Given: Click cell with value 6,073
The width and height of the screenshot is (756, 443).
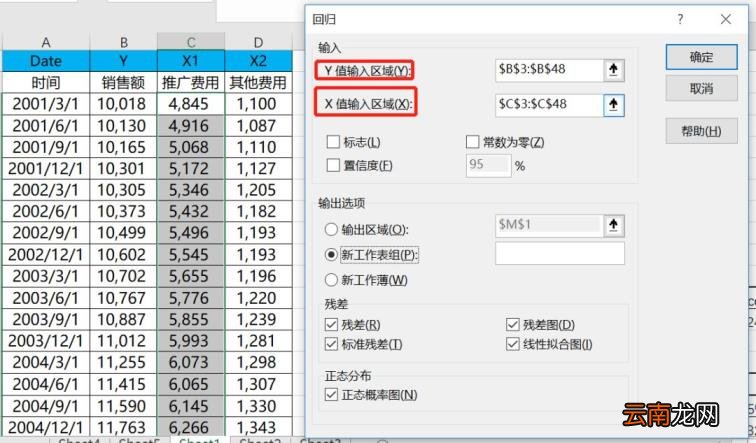Looking at the screenshot, I should 191,362.
